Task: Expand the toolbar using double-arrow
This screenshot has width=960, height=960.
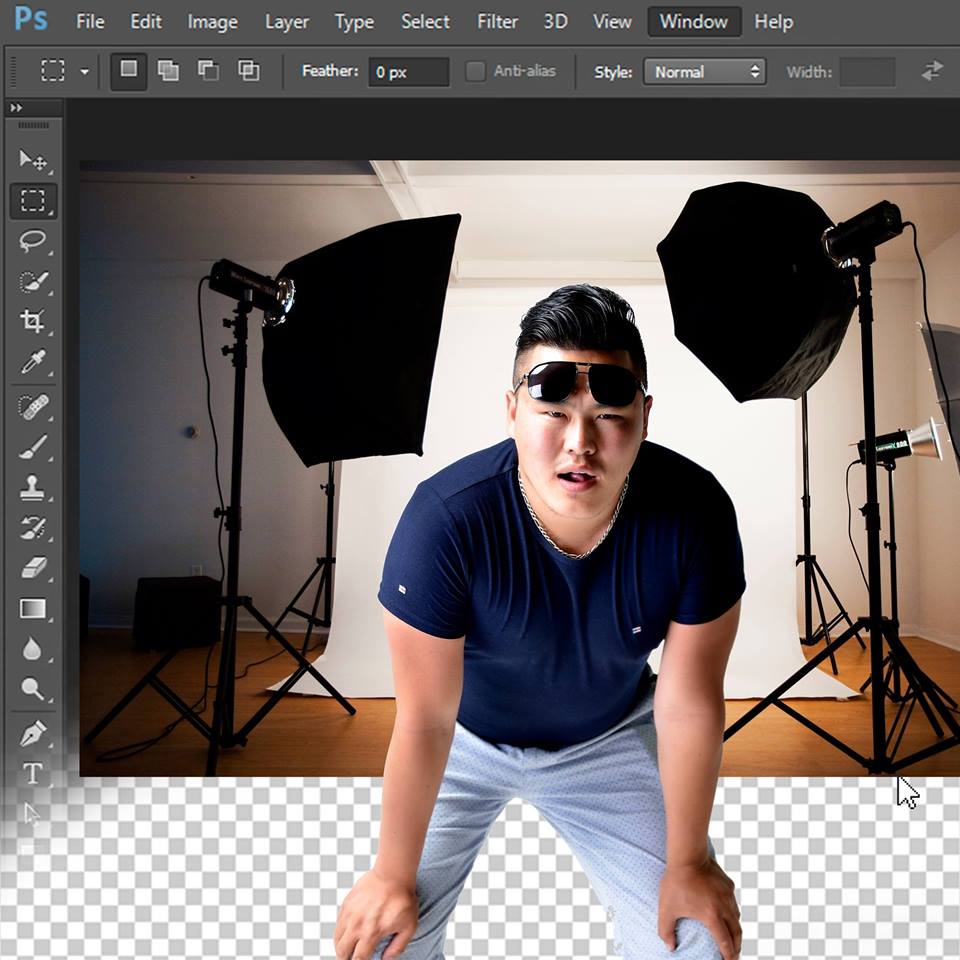Action: 16,108
